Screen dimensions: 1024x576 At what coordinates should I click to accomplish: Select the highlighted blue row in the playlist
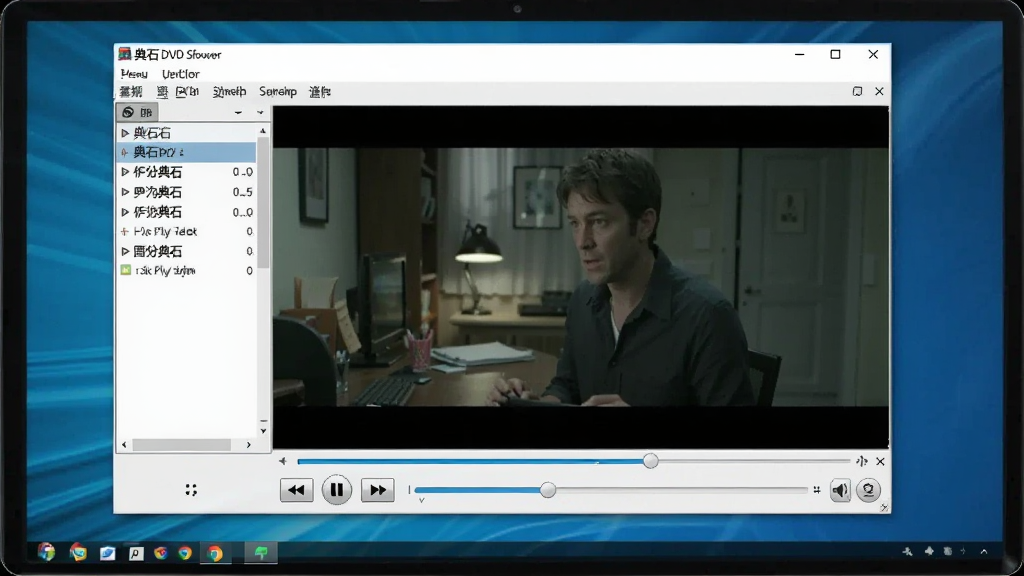(x=186, y=152)
